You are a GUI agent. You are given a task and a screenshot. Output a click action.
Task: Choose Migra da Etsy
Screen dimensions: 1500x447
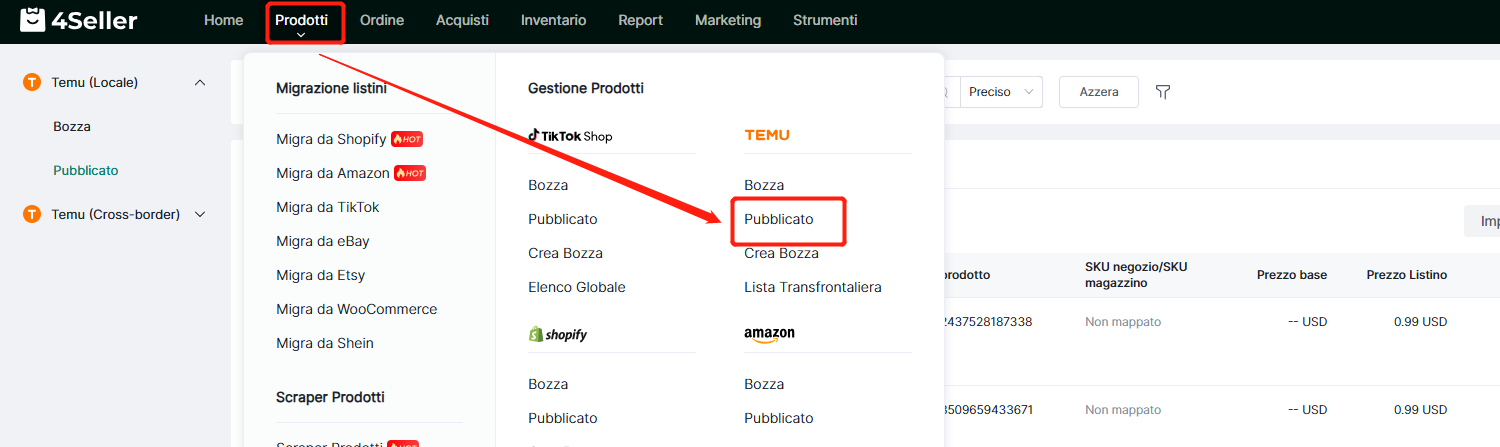(x=321, y=275)
